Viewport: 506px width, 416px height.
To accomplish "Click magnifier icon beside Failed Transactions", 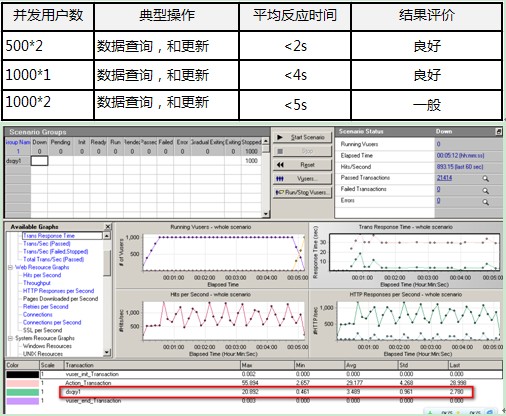I will point(486,191).
